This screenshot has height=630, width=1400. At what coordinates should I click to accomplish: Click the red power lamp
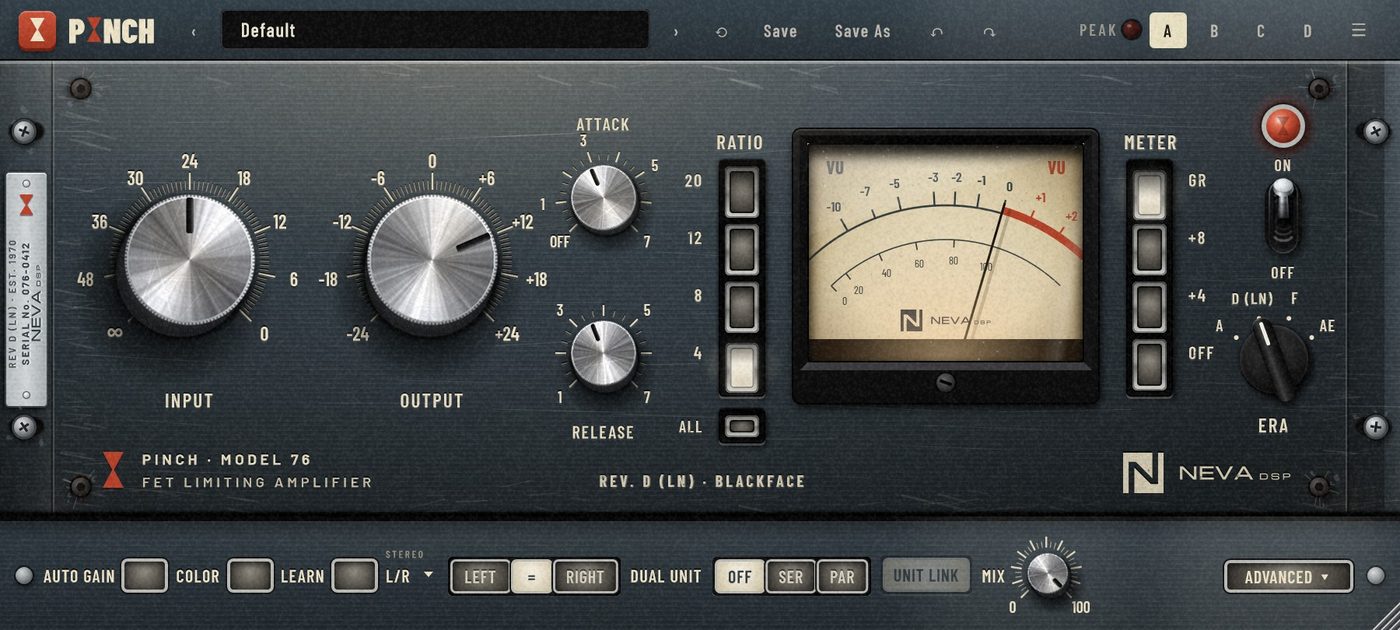1283,127
